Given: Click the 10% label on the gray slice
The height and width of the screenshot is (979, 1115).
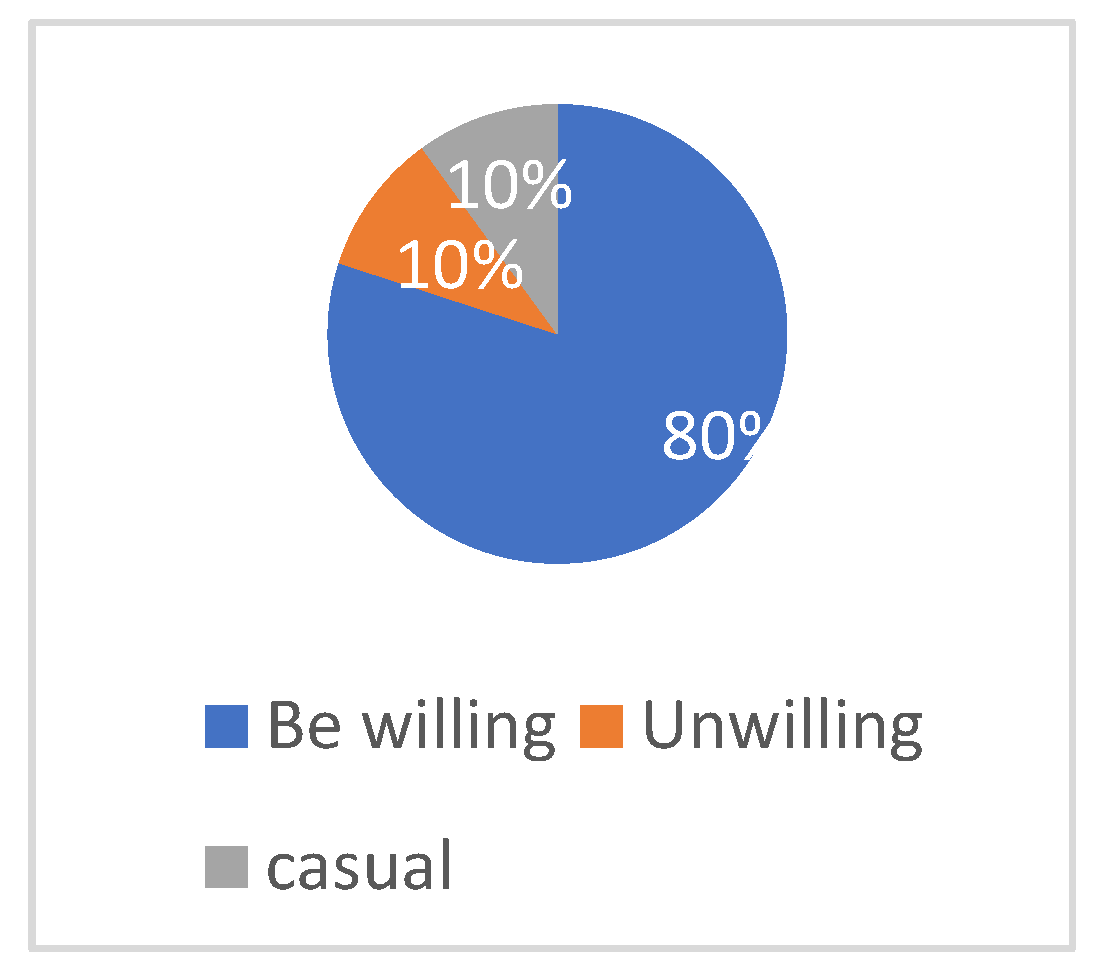Looking at the screenshot, I should (510, 186).
